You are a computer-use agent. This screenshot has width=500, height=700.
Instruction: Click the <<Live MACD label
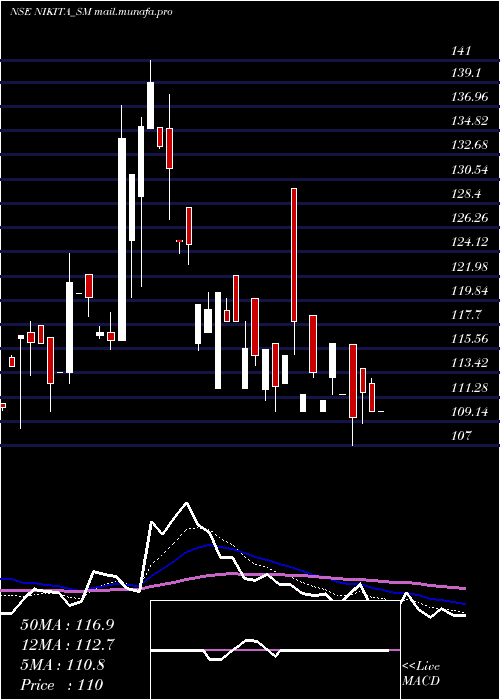(421, 673)
